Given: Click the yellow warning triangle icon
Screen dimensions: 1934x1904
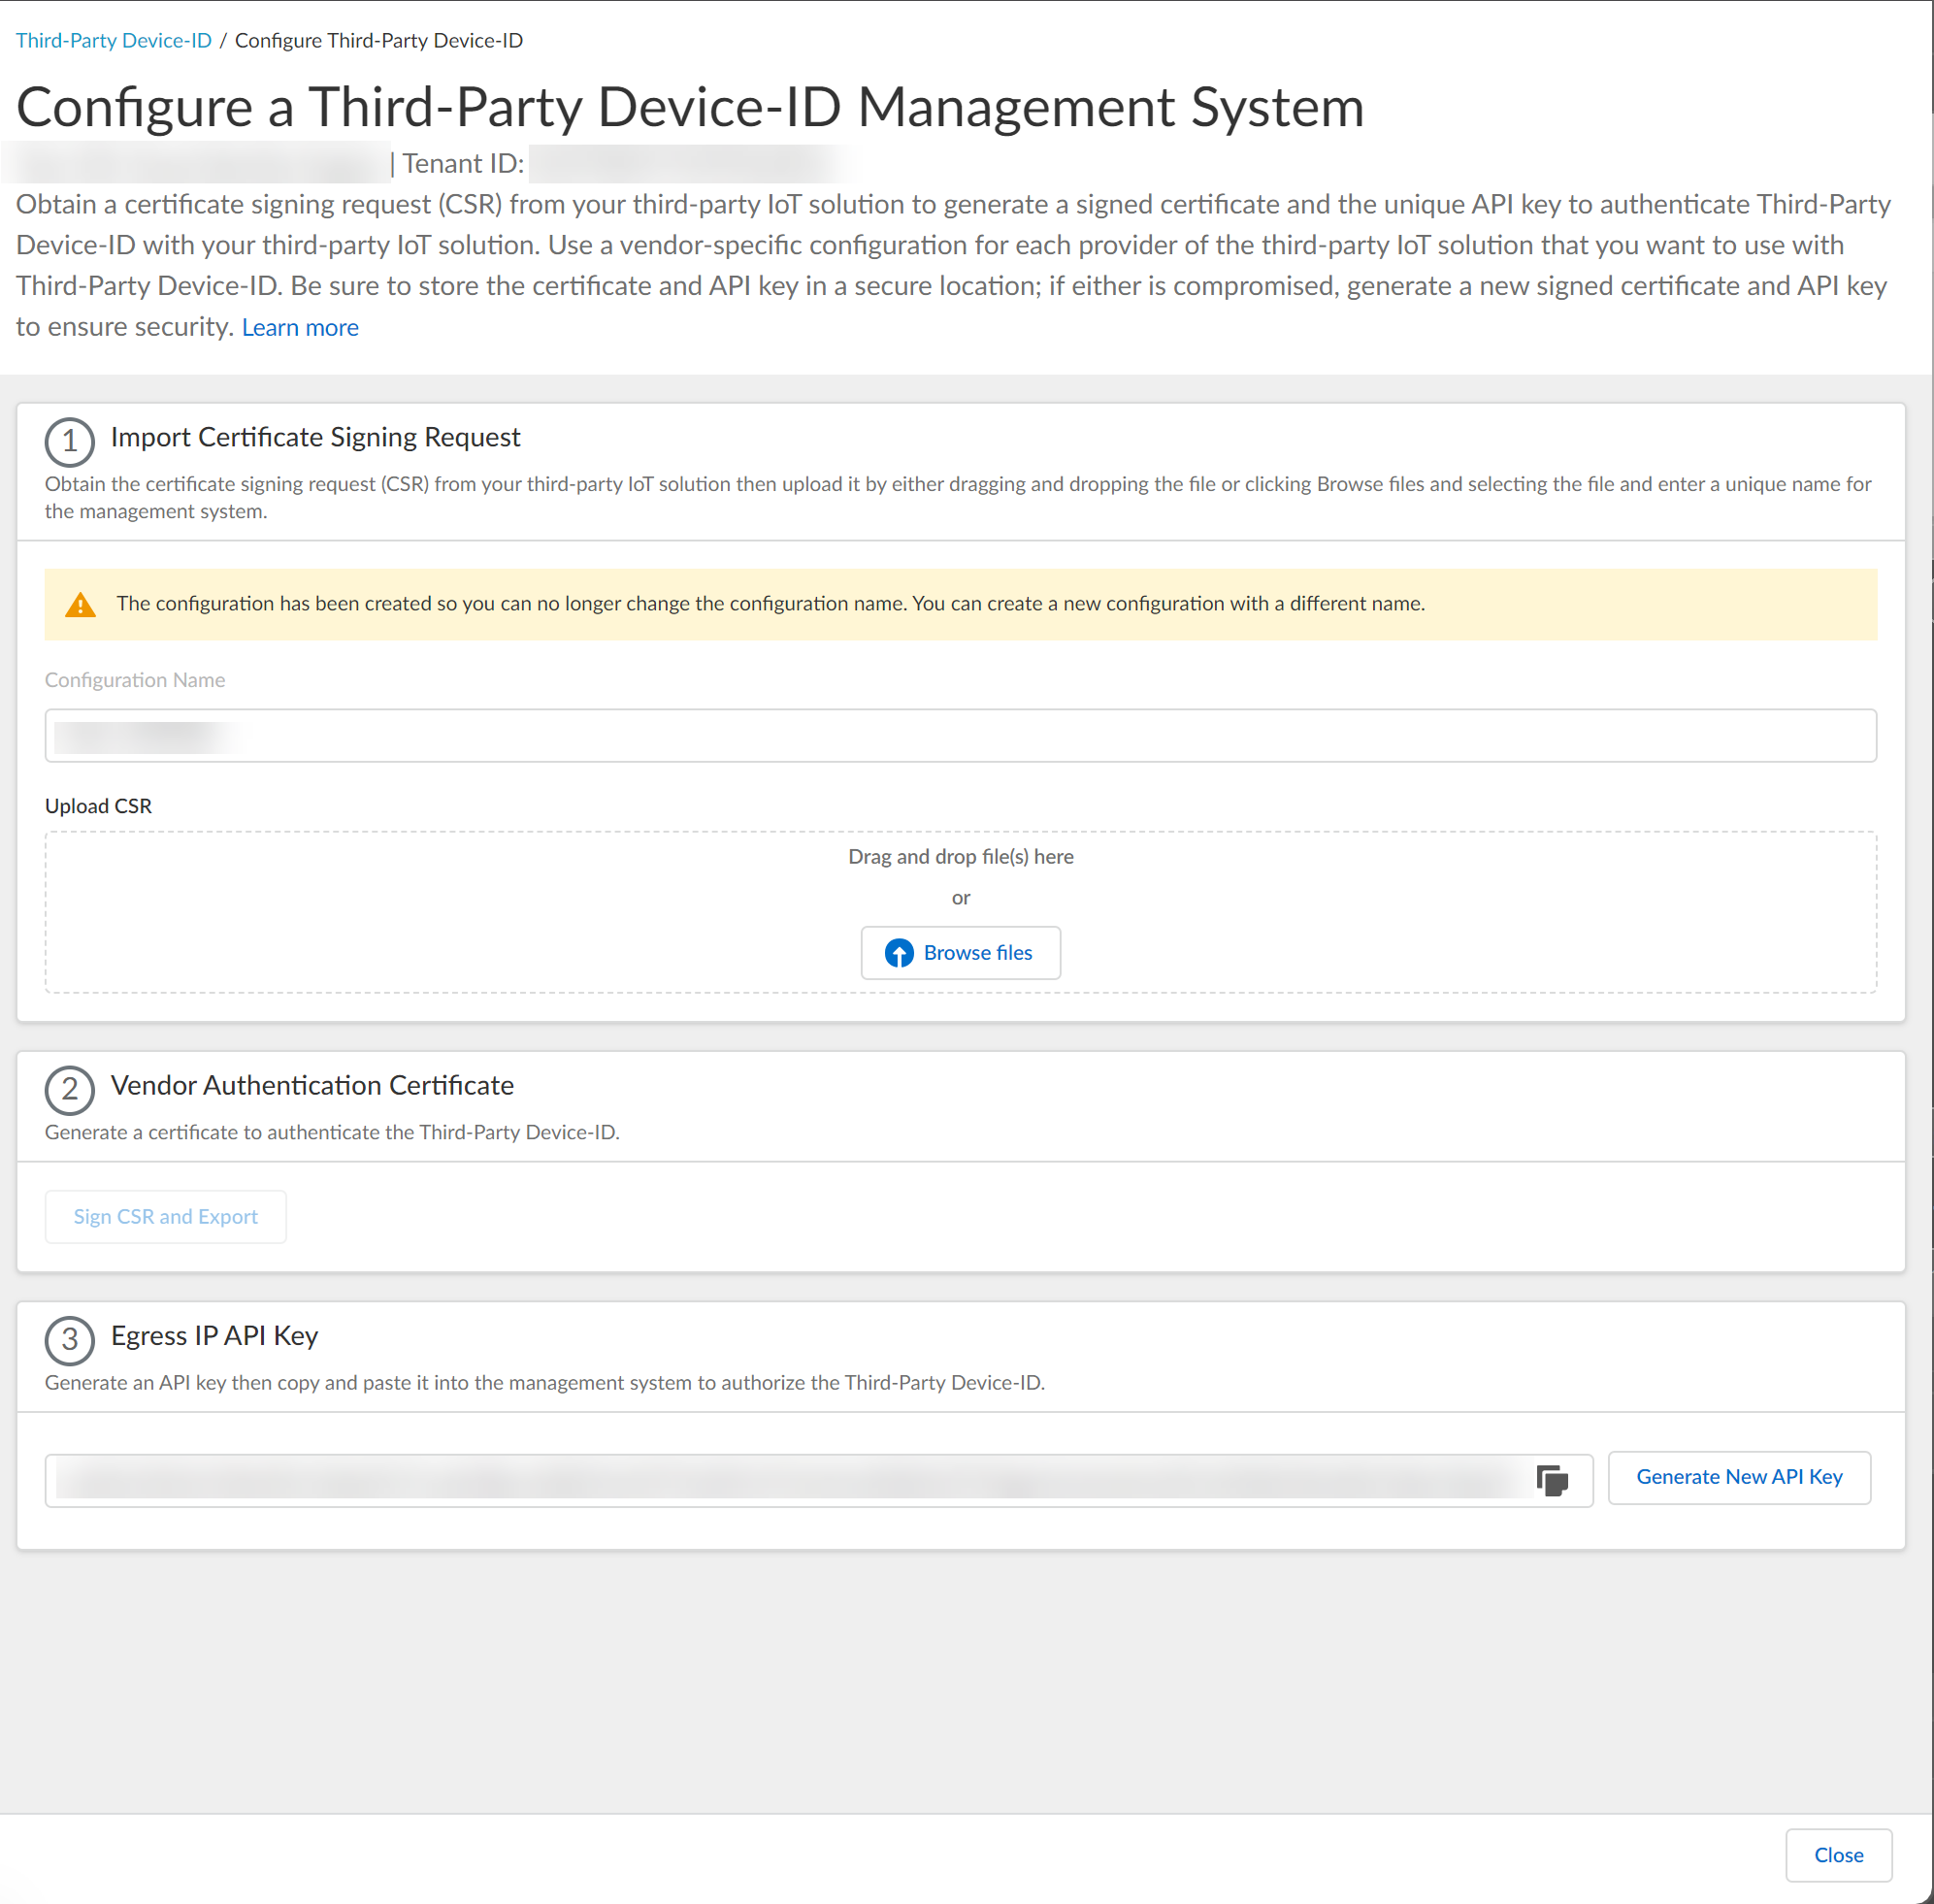Looking at the screenshot, I should [x=80, y=605].
